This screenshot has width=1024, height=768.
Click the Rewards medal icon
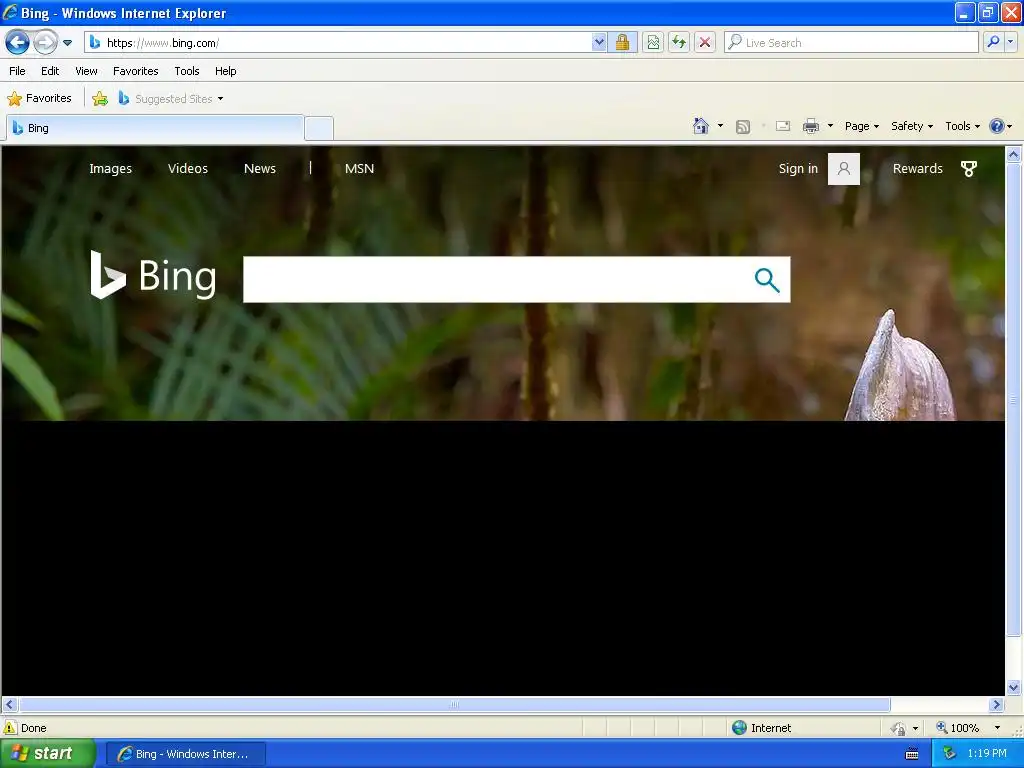[x=969, y=169]
